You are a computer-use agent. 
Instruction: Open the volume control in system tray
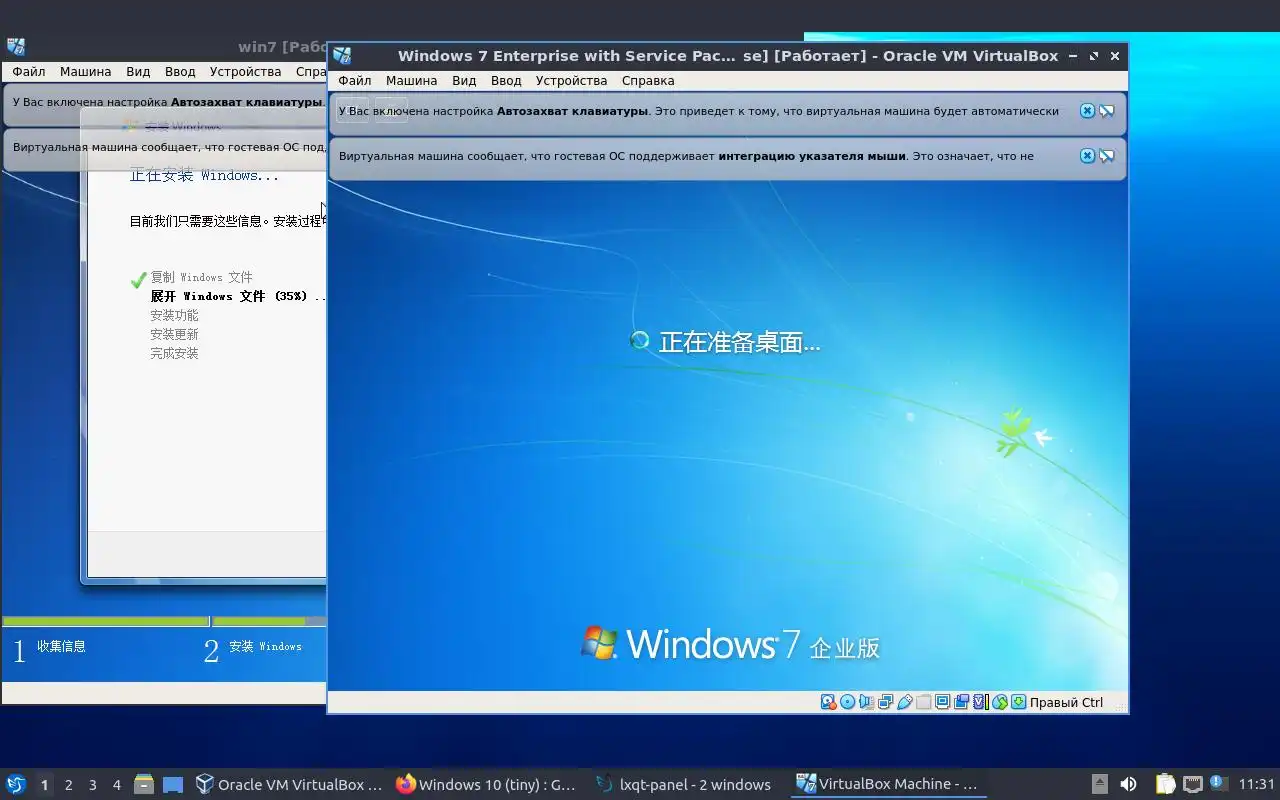coord(1128,784)
